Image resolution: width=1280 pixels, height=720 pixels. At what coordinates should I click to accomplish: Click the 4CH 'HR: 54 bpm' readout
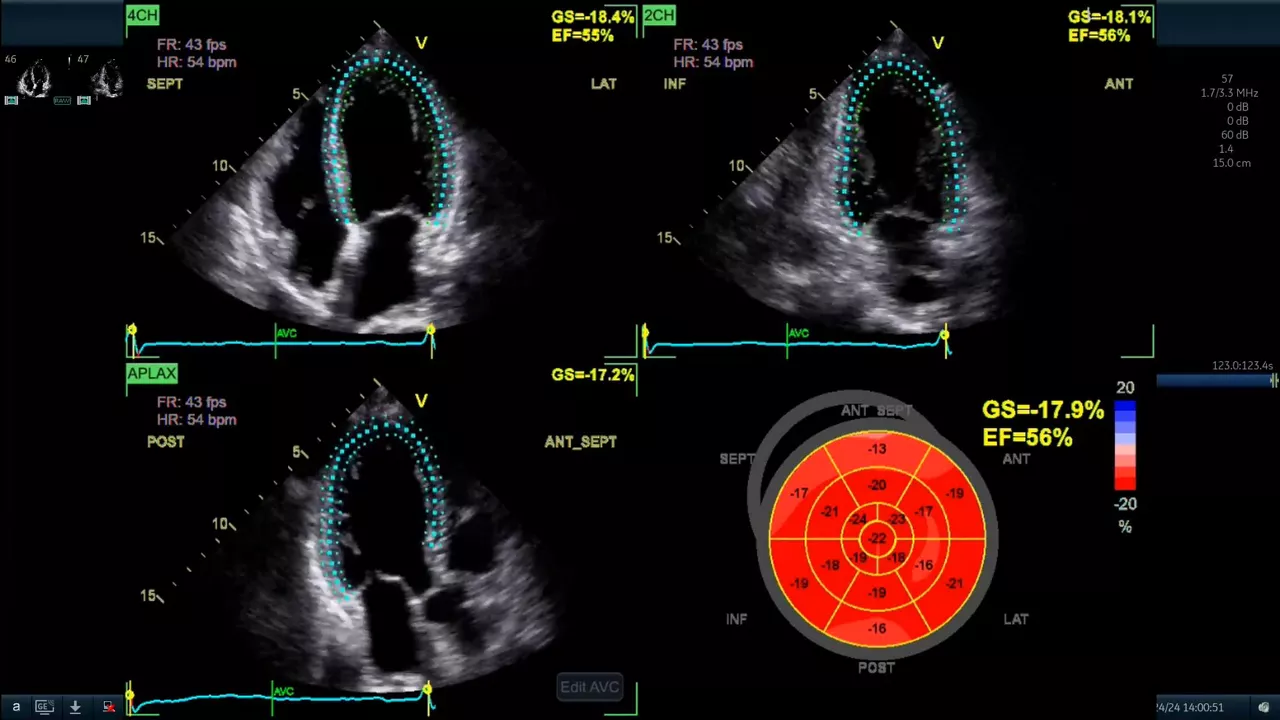pyautogui.click(x=196, y=62)
